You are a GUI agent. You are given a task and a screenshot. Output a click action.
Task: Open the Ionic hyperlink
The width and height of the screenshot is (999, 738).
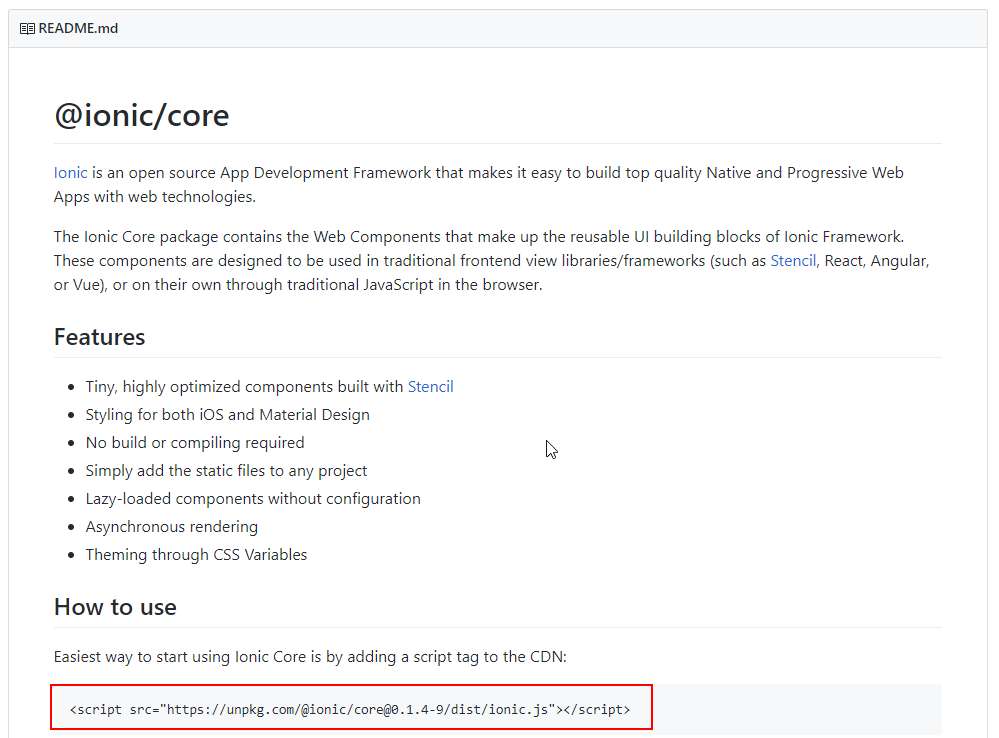click(x=70, y=172)
